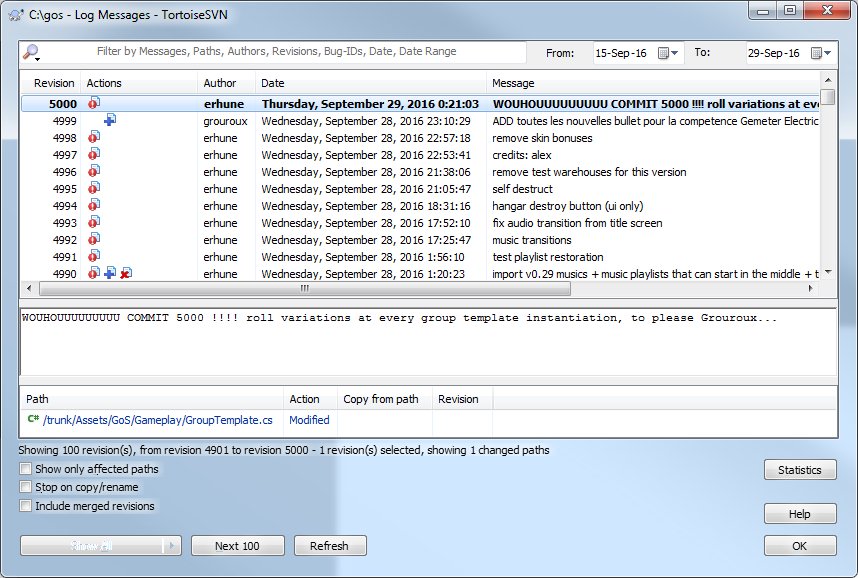Select revision 4999 by grouroux

[420, 121]
